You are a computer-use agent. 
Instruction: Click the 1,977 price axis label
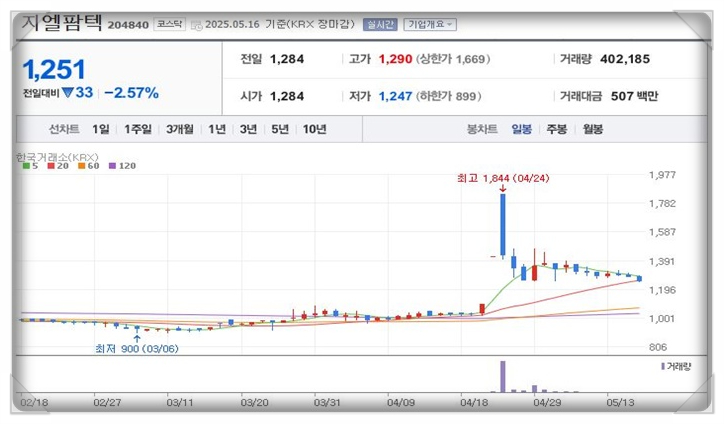(662, 175)
